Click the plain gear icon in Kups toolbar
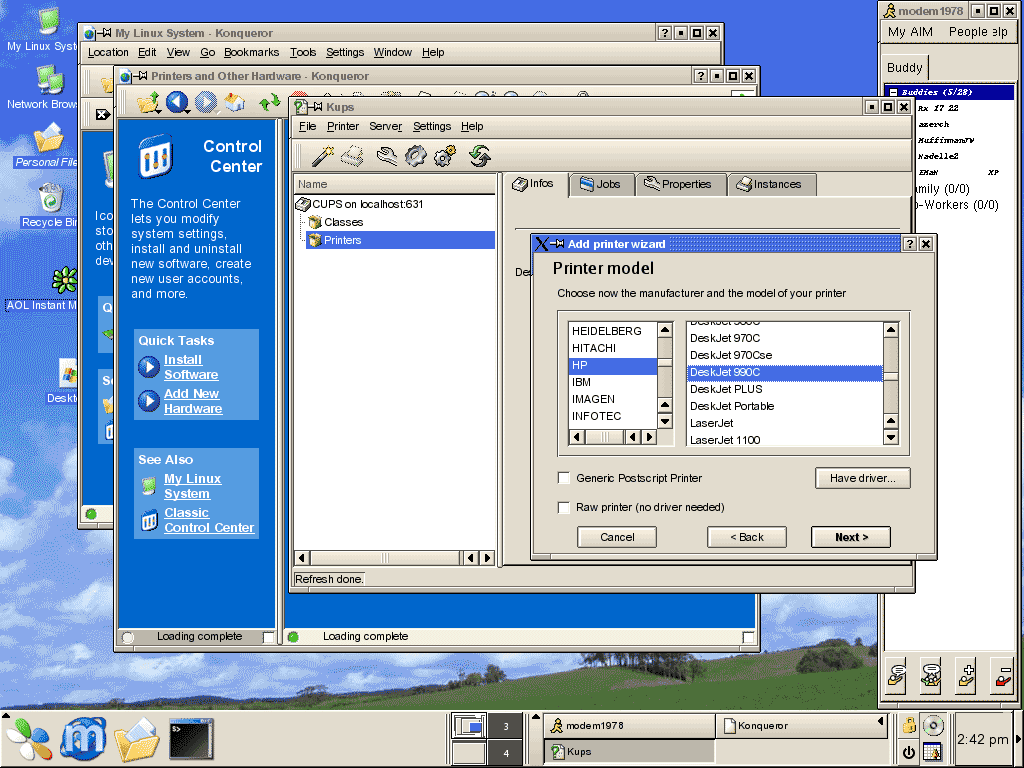This screenshot has width=1024, height=768. pos(415,156)
